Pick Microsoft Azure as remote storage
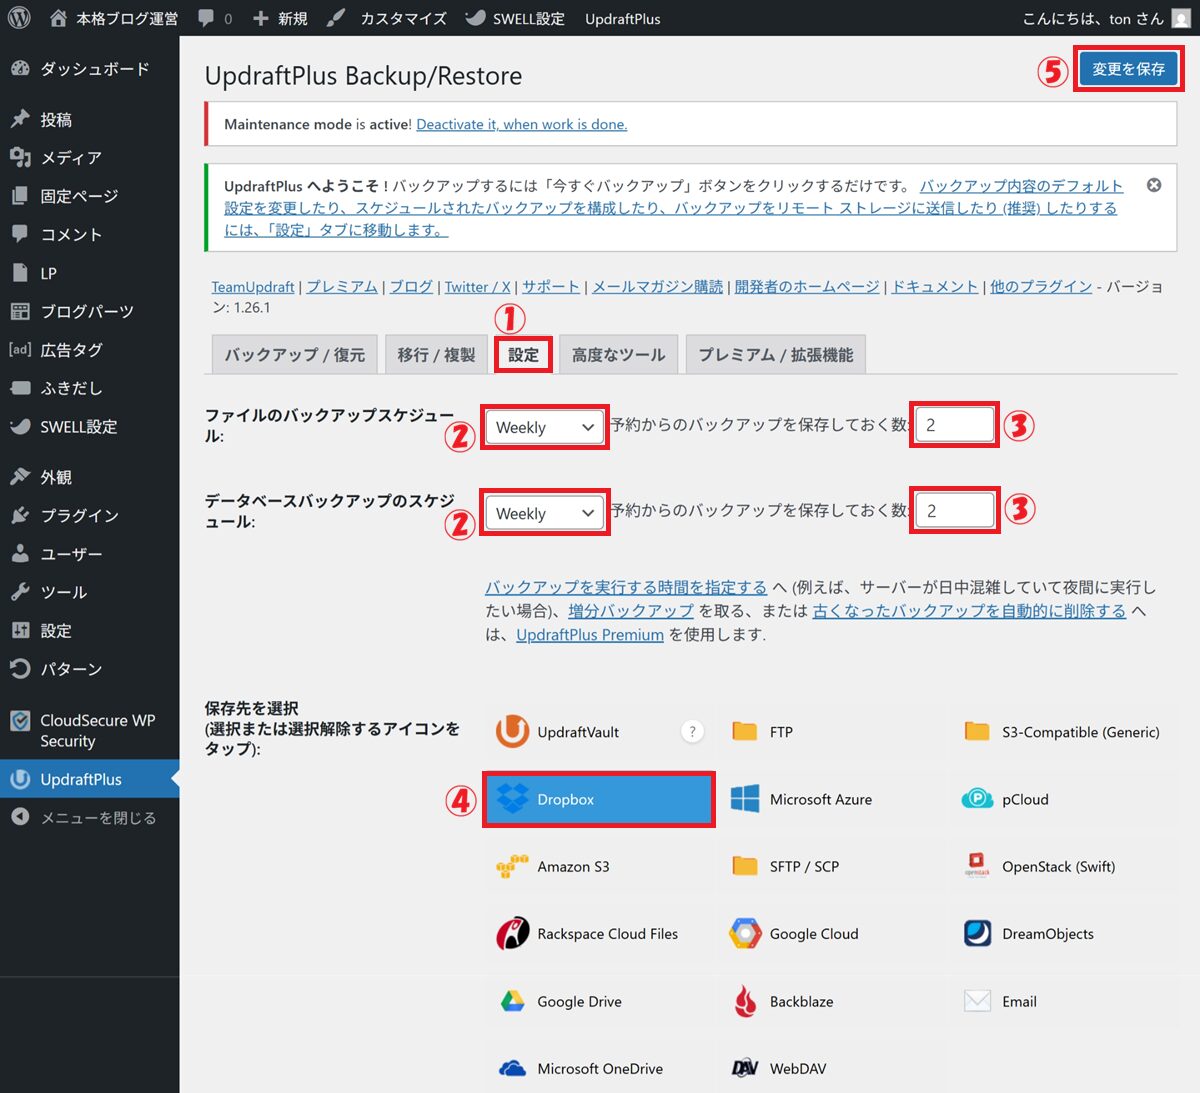Screen dimensions: 1200x1093 point(820,799)
